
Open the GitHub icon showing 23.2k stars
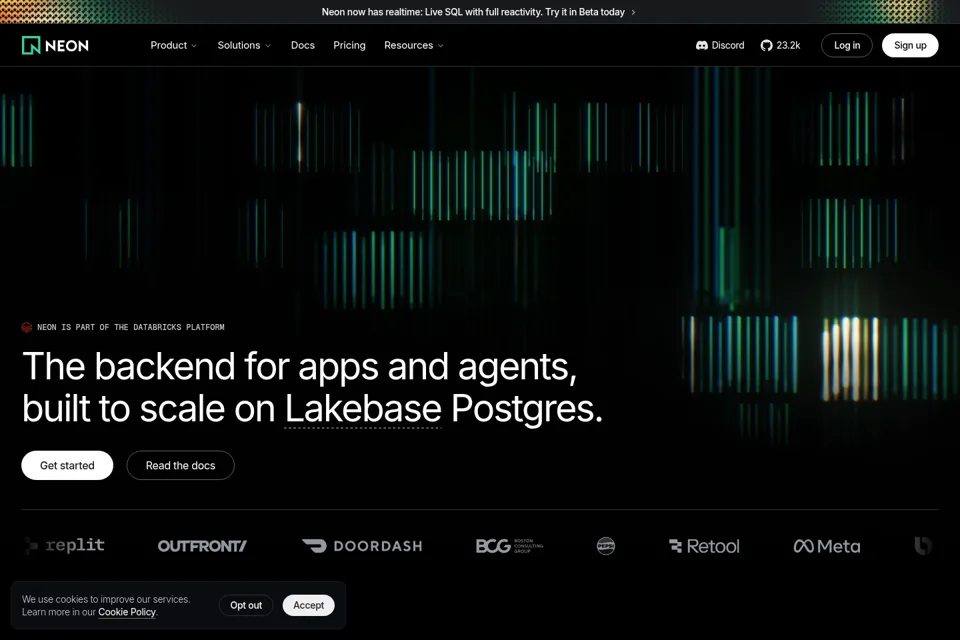780,45
